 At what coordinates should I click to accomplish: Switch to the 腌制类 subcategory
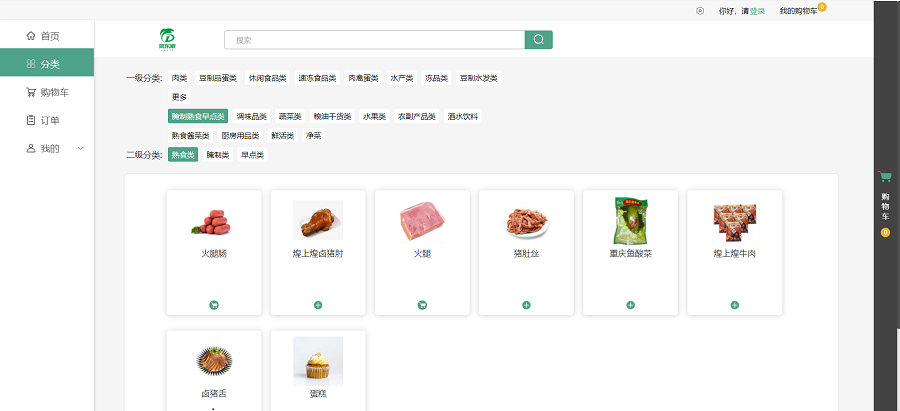click(x=217, y=155)
